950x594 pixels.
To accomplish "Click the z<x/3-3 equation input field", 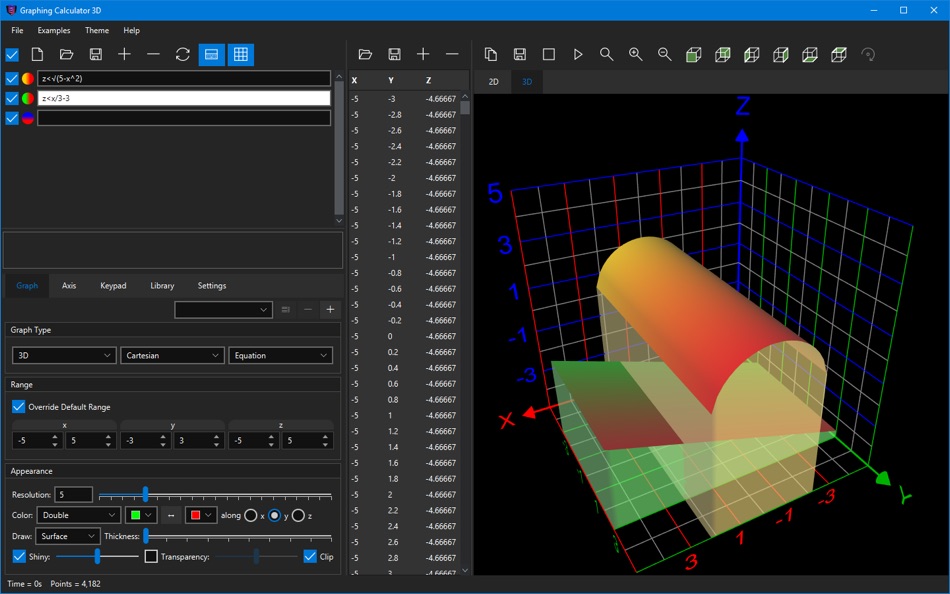I will coord(183,99).
